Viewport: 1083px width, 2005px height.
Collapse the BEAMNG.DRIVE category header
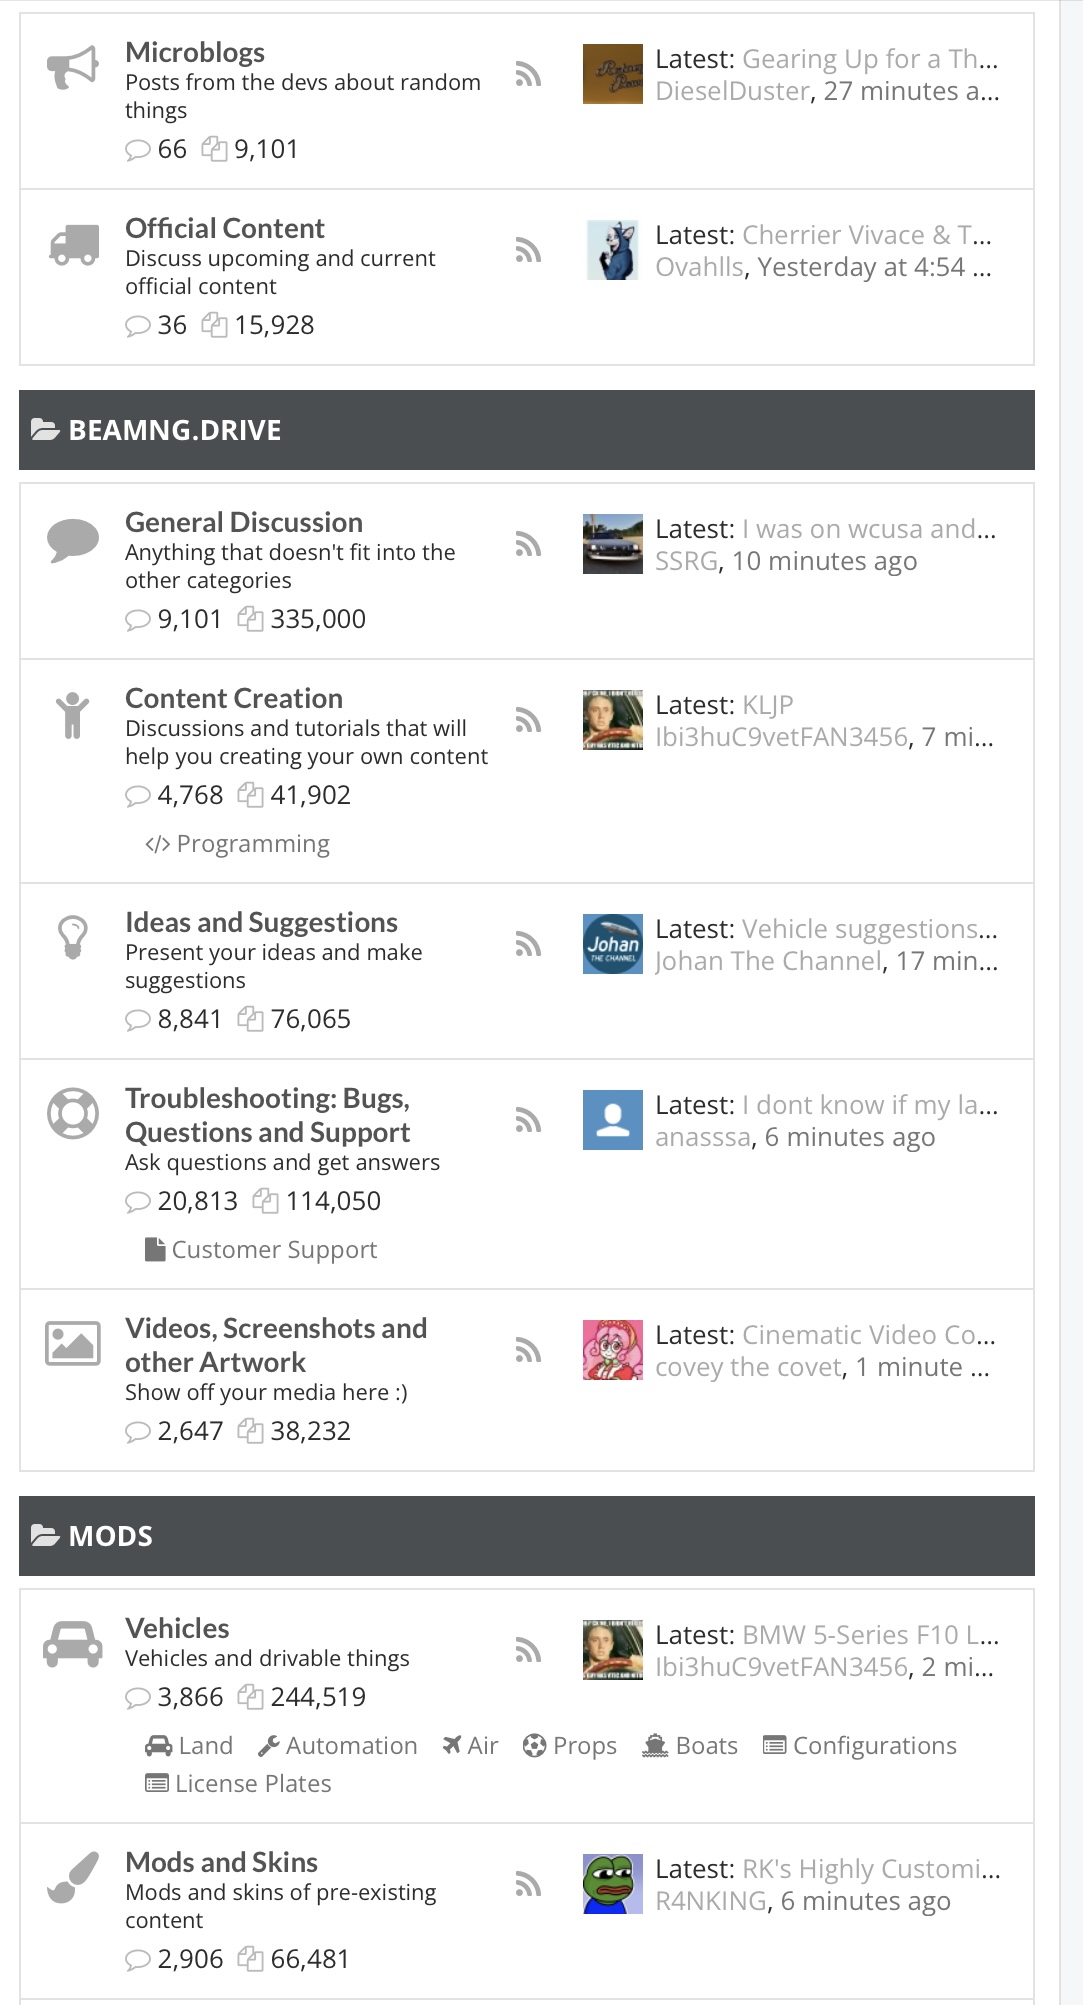point(527,430)
